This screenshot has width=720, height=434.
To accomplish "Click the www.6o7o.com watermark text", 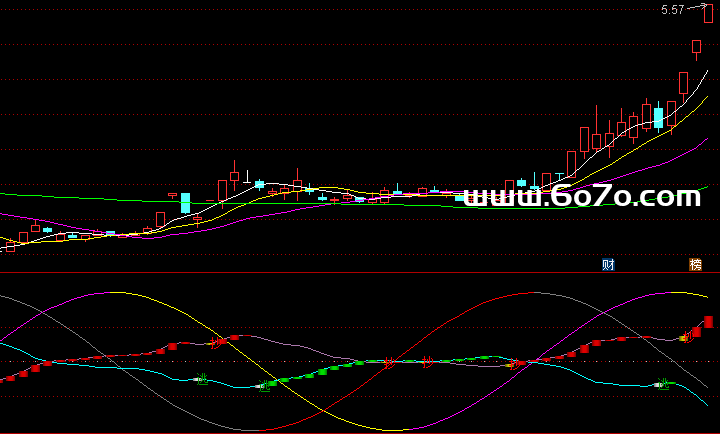I will click(x=583, y=197).
